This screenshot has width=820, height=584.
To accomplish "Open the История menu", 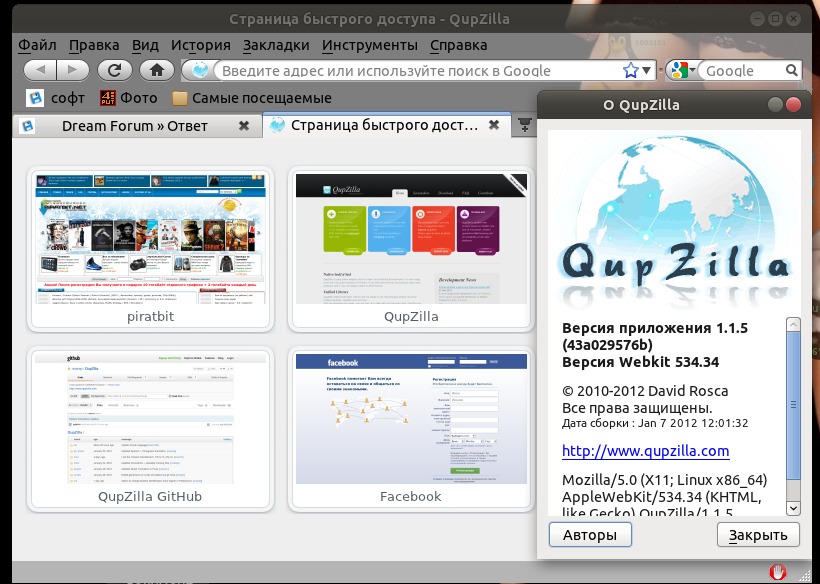I will click(201, 45).
